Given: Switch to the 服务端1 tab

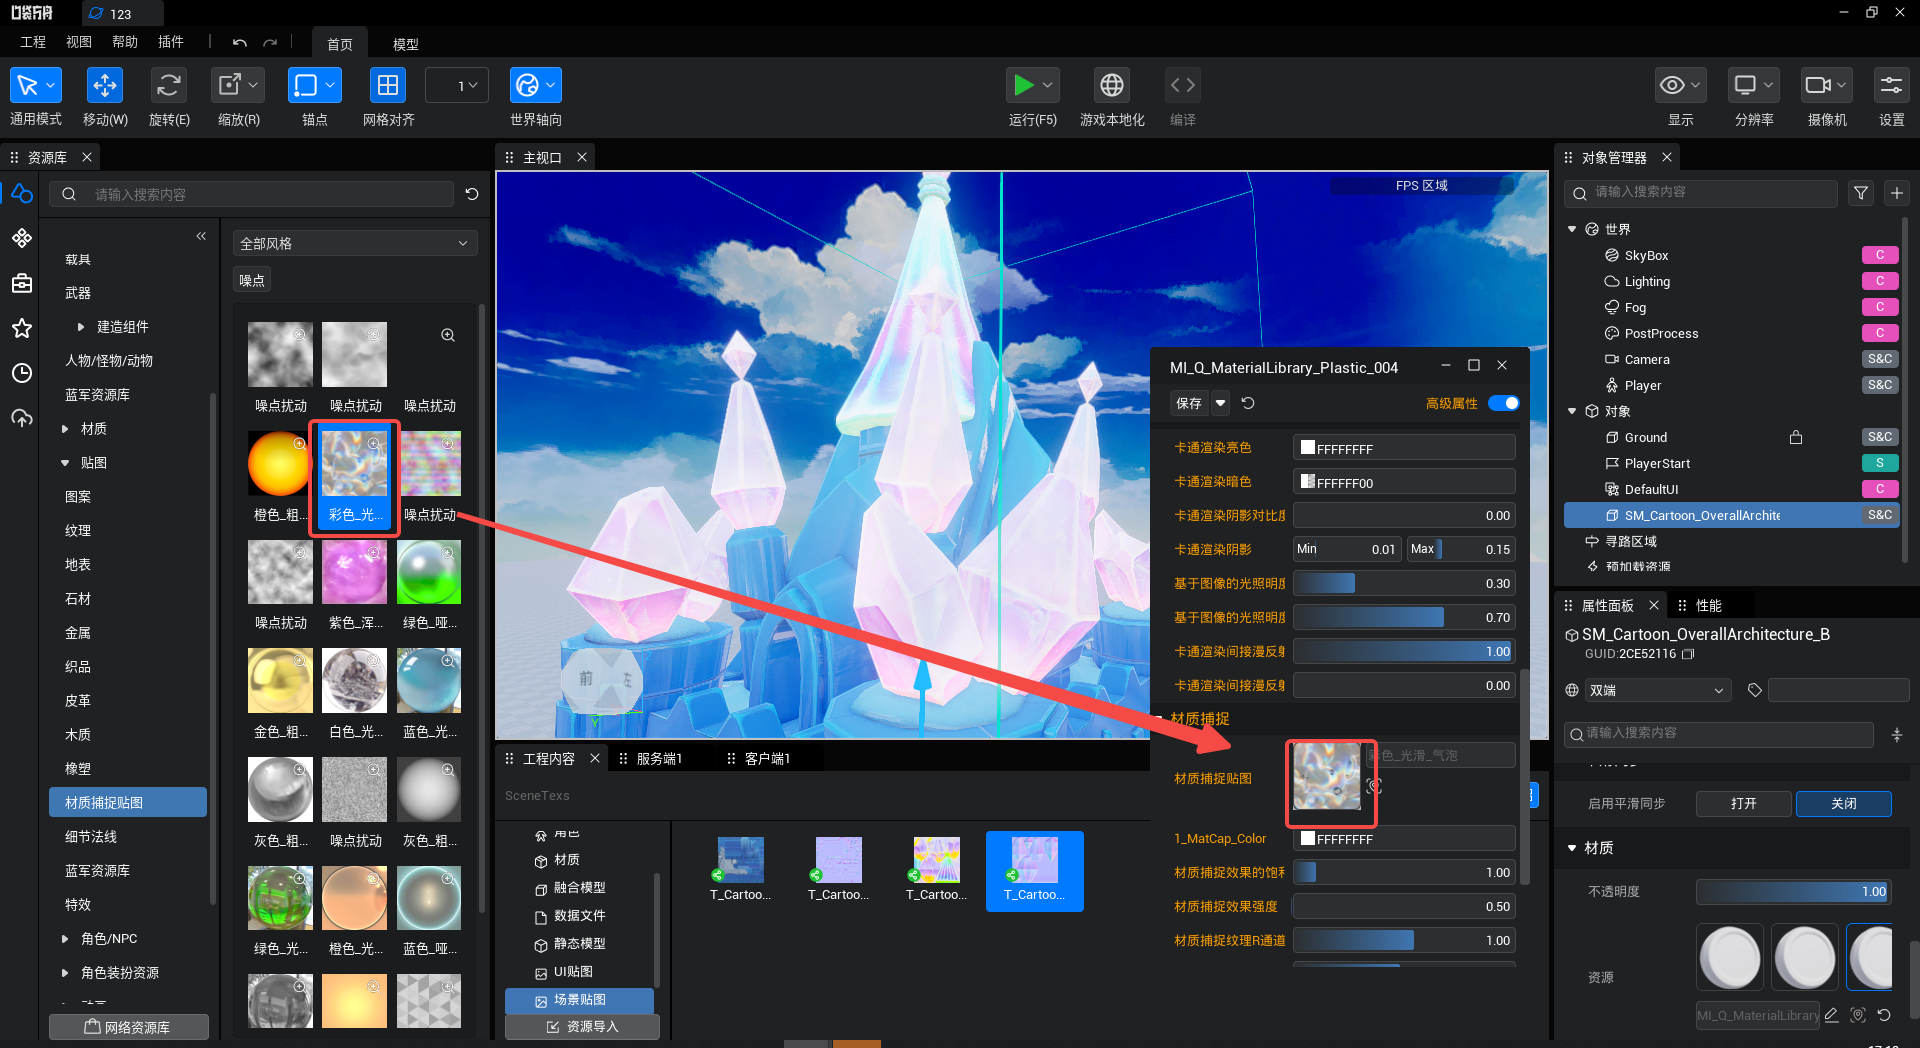Looking at the screenshot, I should pyautogui.click(x=659, y=759).
